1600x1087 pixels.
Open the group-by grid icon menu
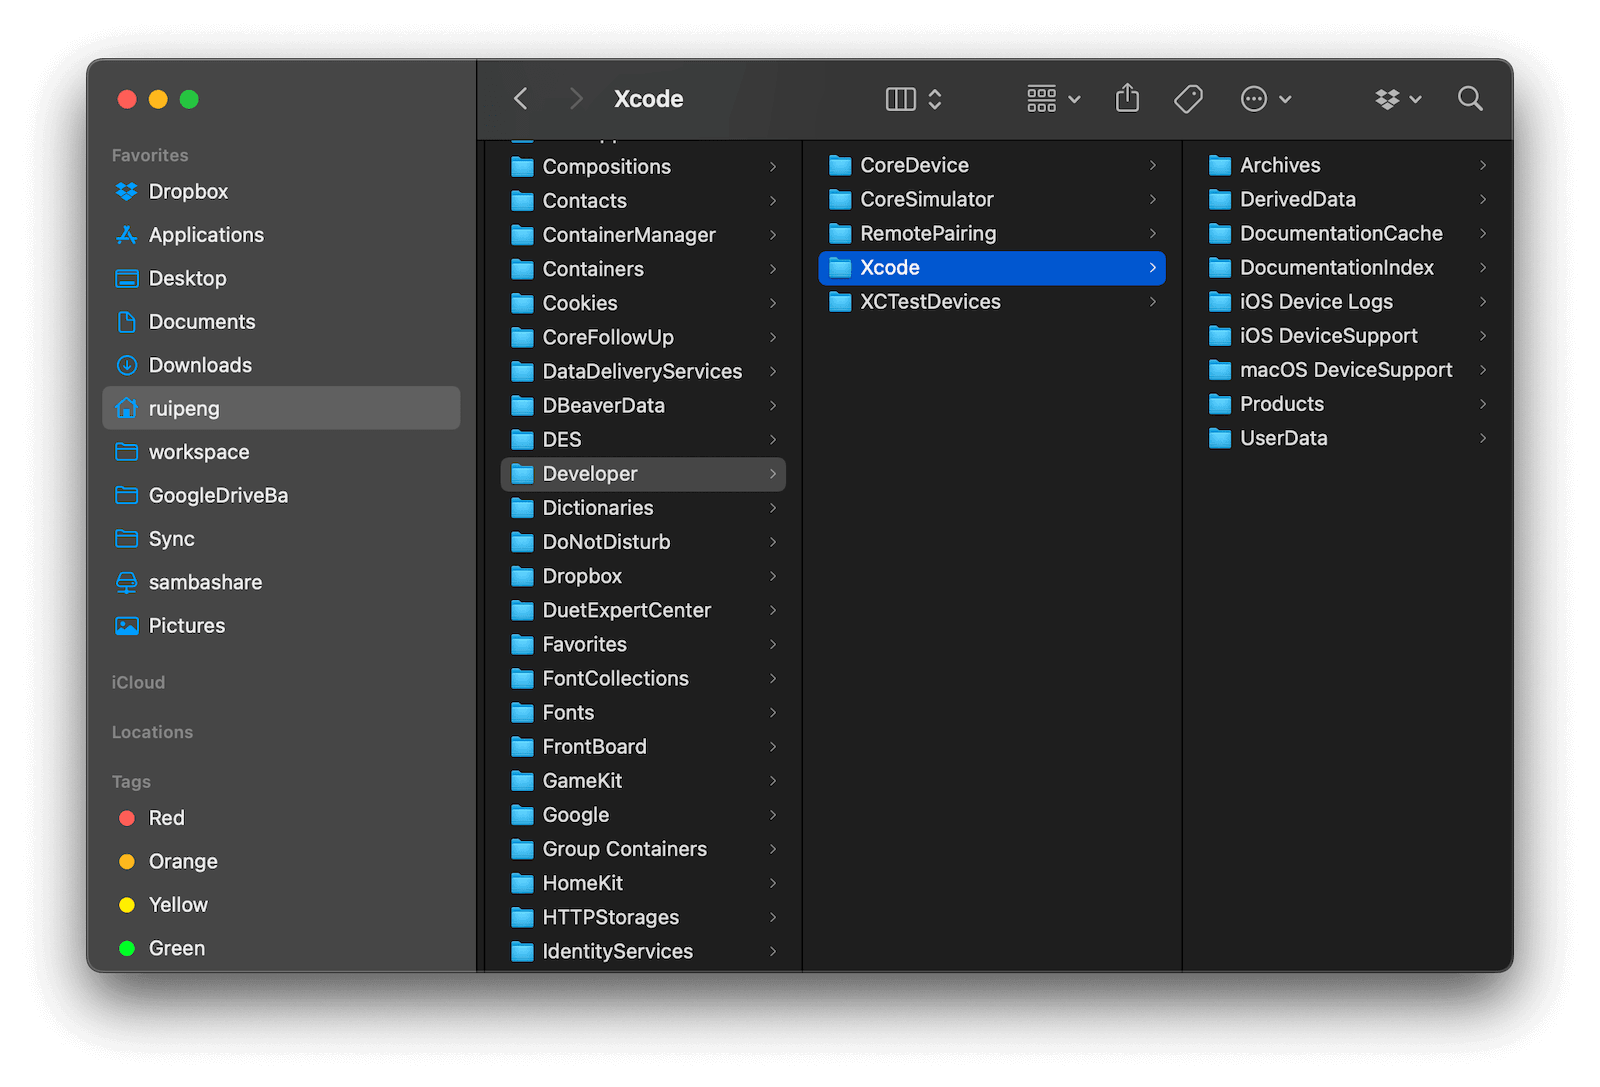1053,98
